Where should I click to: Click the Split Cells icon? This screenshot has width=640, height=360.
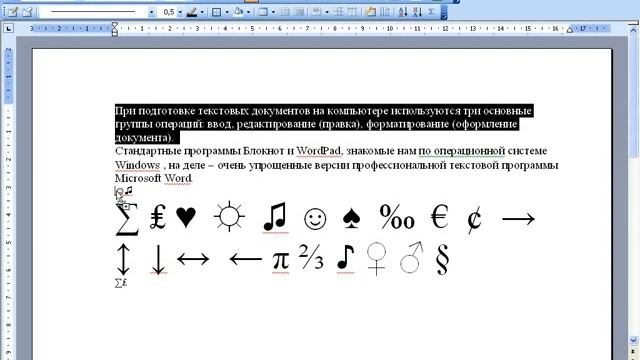click(300, 12)
